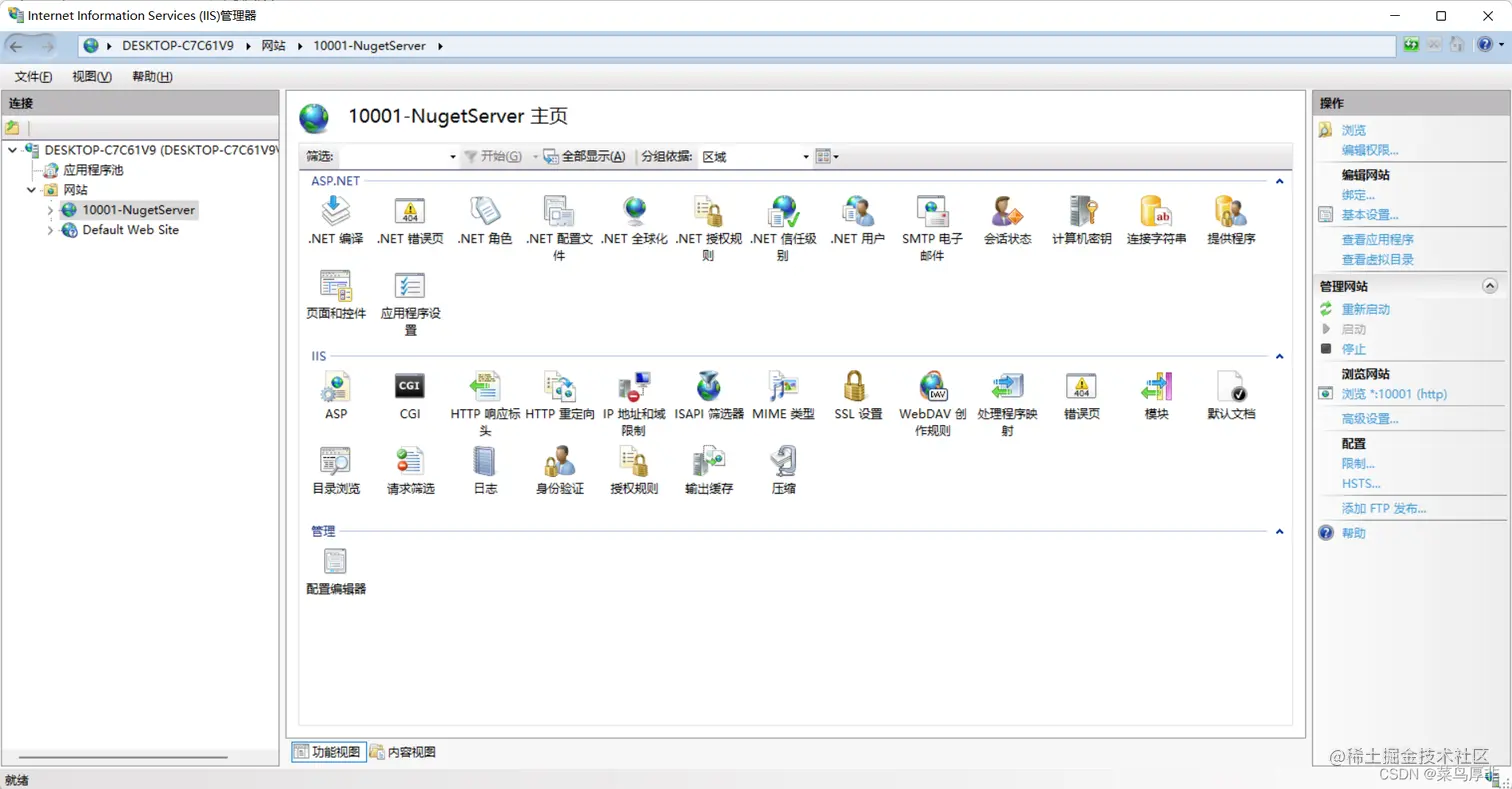This screenshot has width=1512, height=789.
Task: Open the .NET 信任级别 feature icon
Action: pyautogui.click(x=783, y=211)
